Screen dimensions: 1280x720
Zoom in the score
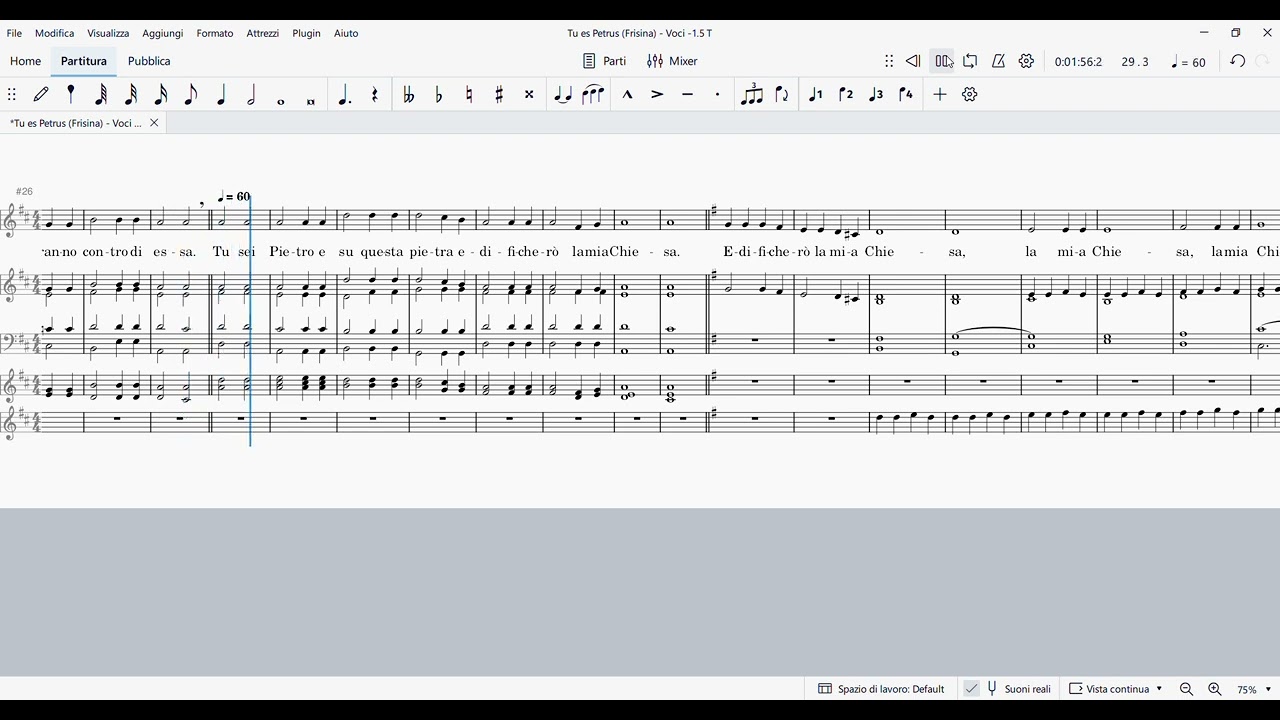pyautogui.click(x=1215, y=689)
